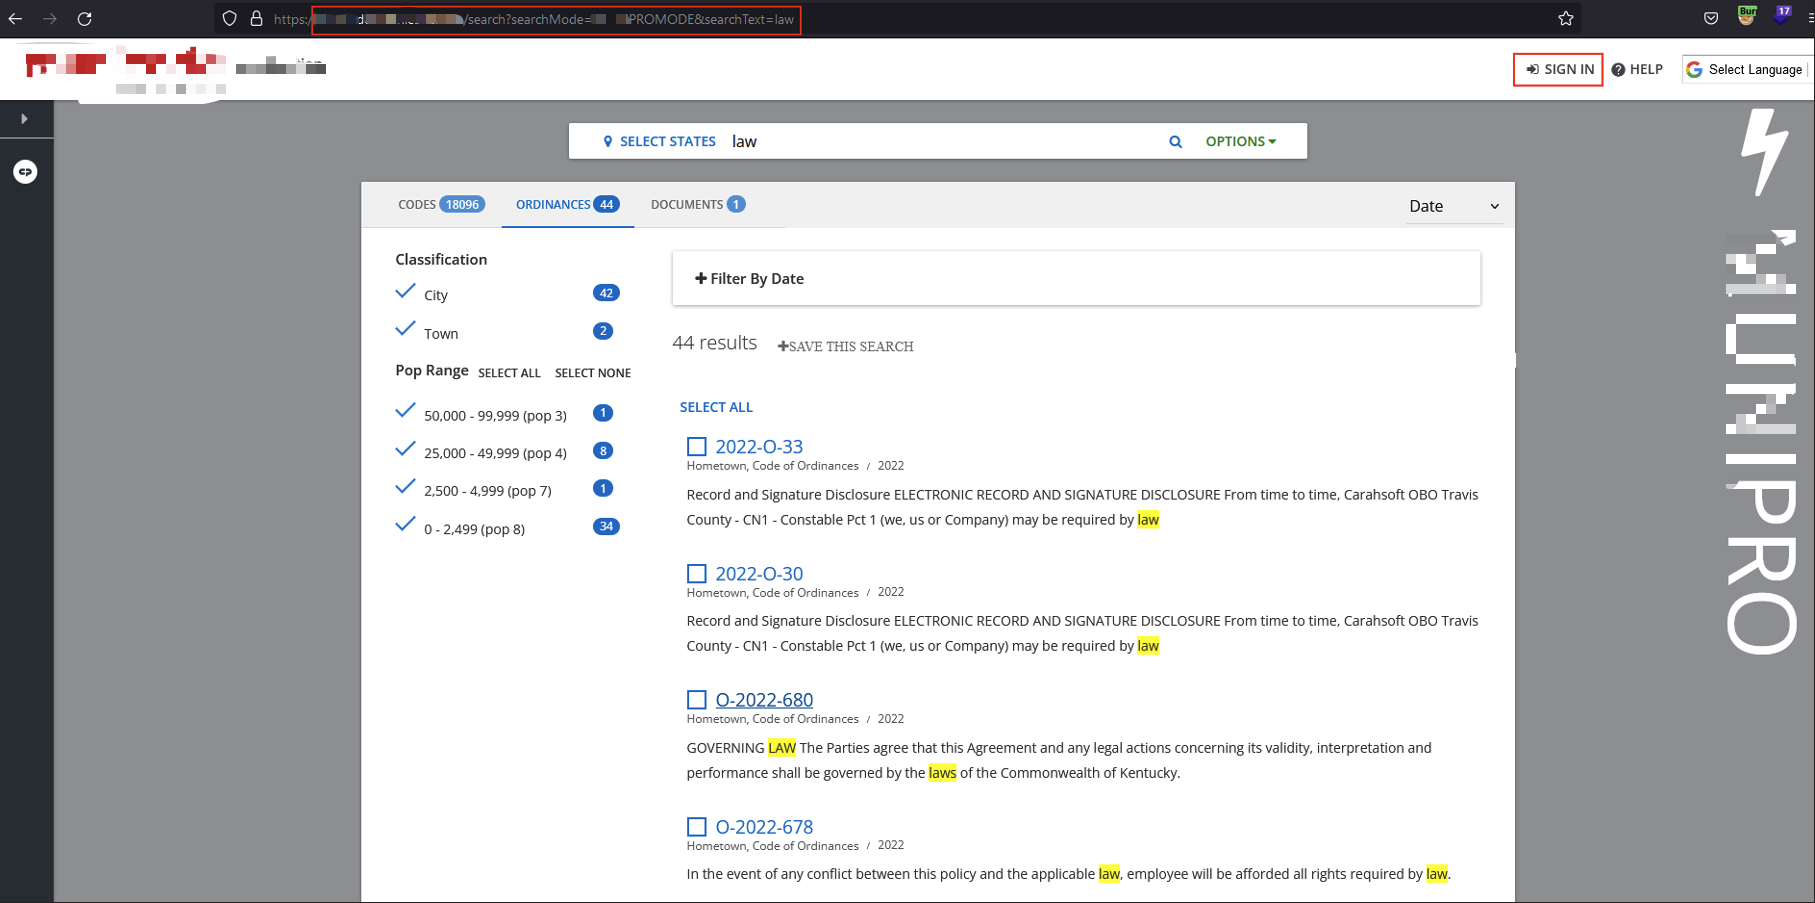Screen dimensions: 1815x903
Task: Click the Sign In button
Action: click(1558, 70)
